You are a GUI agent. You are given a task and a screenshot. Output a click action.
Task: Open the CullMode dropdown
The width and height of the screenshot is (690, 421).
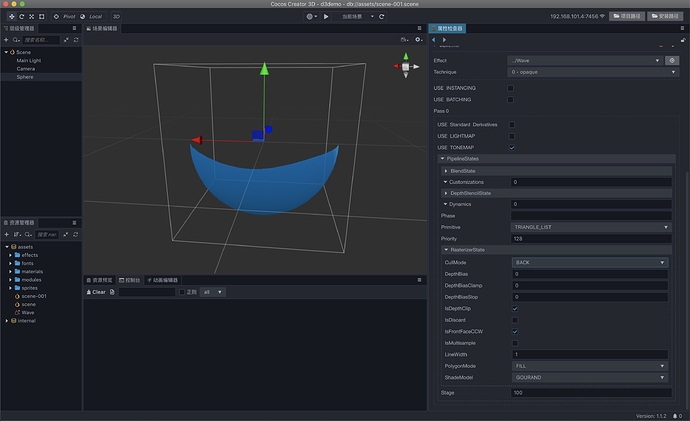click(x=589, y=262)
